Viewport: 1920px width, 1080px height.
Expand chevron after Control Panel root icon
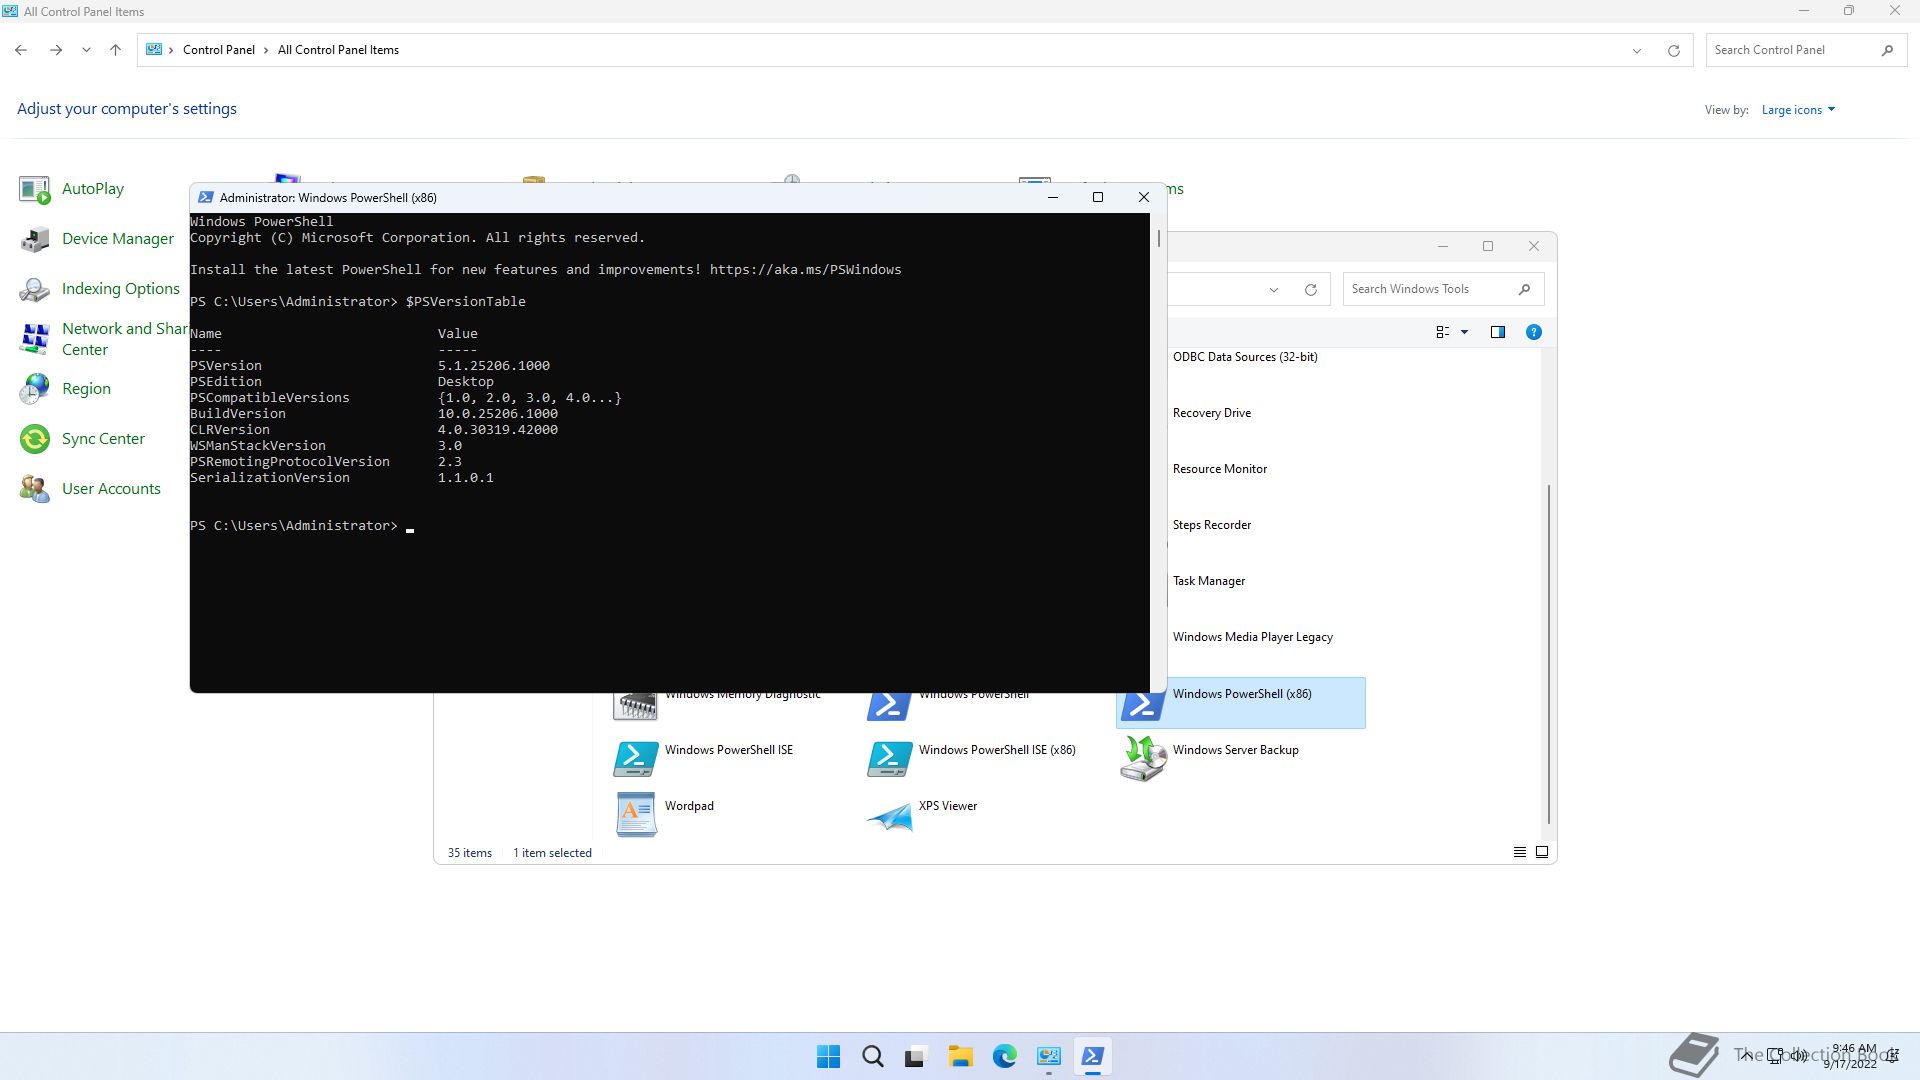(171, 50)
